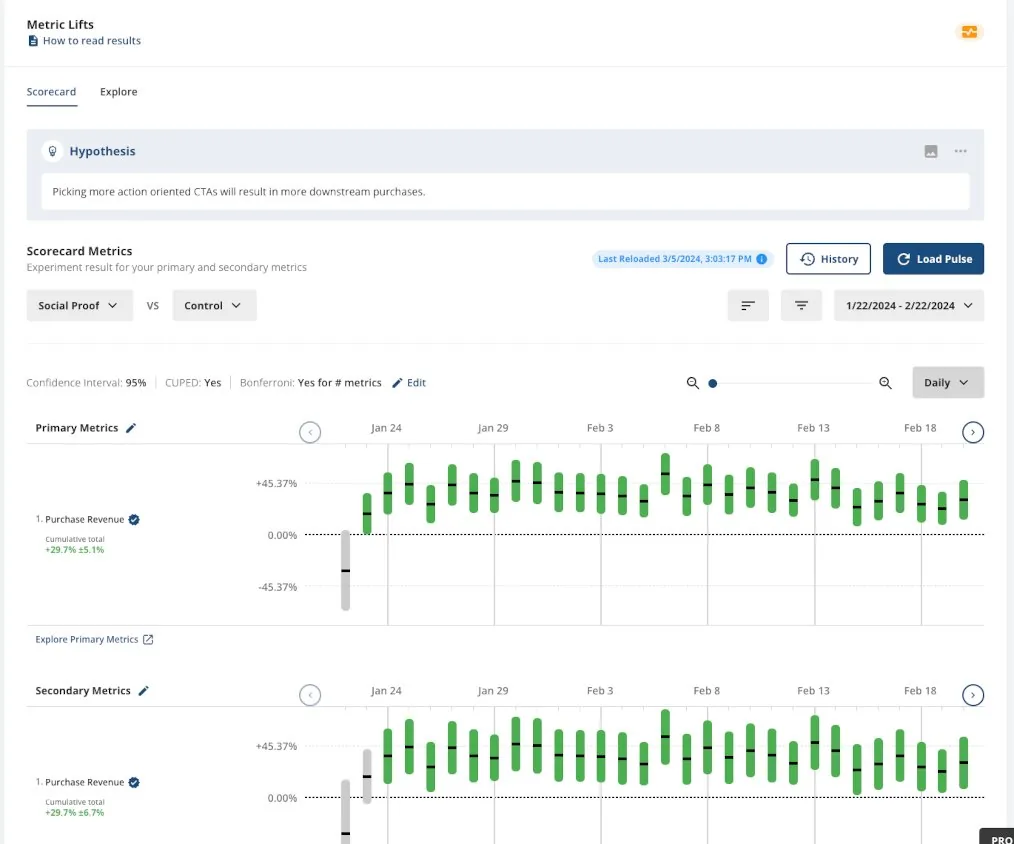Viewport: 1014px width, 844px height.
Task: Open the hypothesis image icon
Action: pyautogui.click(x=931, y=151)
